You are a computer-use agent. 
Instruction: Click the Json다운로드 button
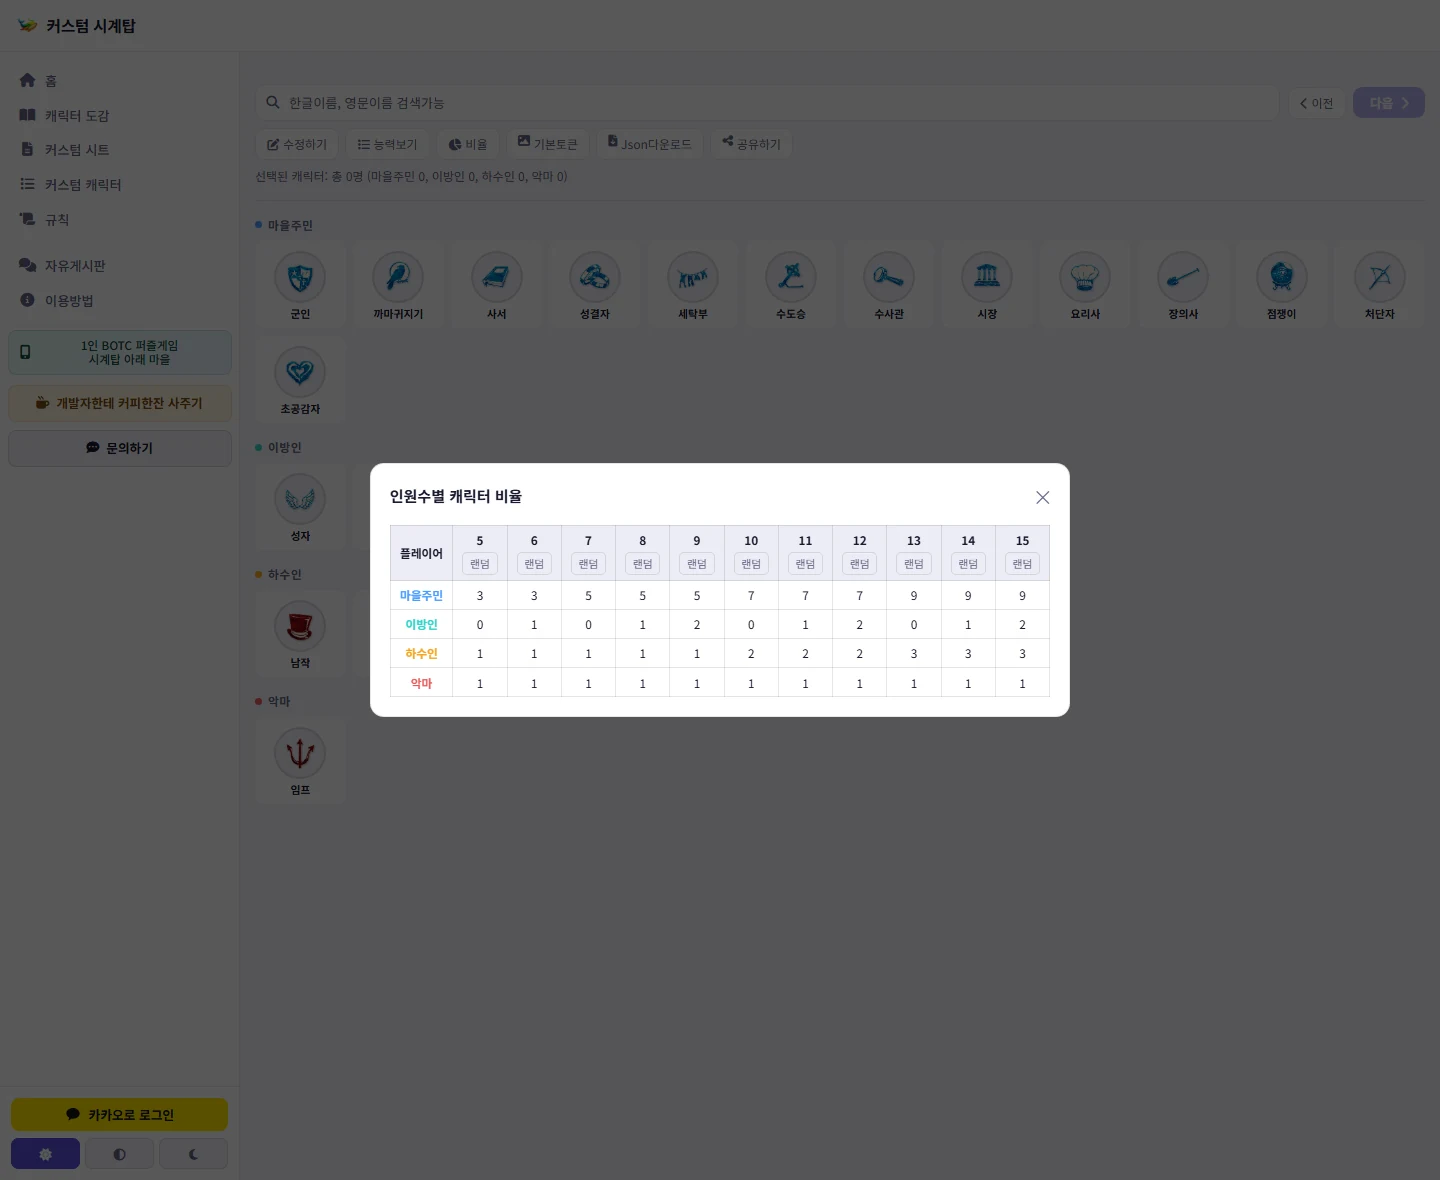650,144
